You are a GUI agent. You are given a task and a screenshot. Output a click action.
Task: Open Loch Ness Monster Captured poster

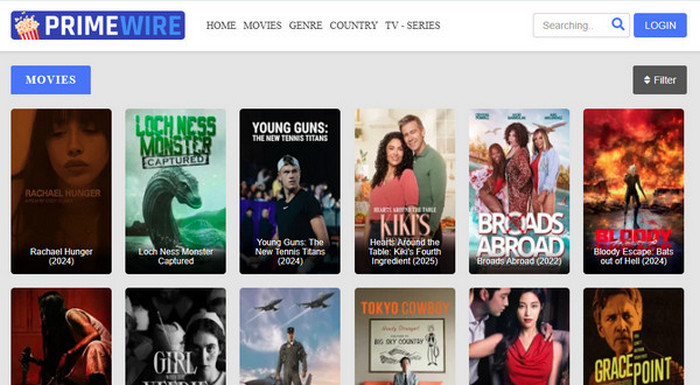coord(175,191)
